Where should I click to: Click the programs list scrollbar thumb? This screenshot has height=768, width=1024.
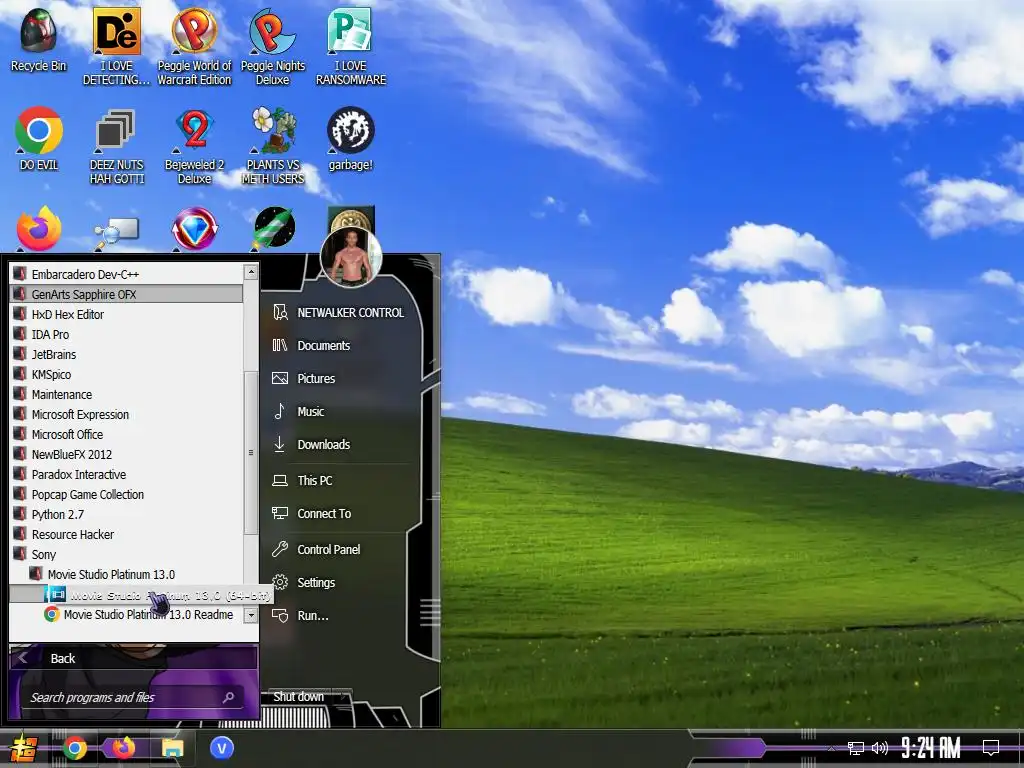(x=251, y=453)
